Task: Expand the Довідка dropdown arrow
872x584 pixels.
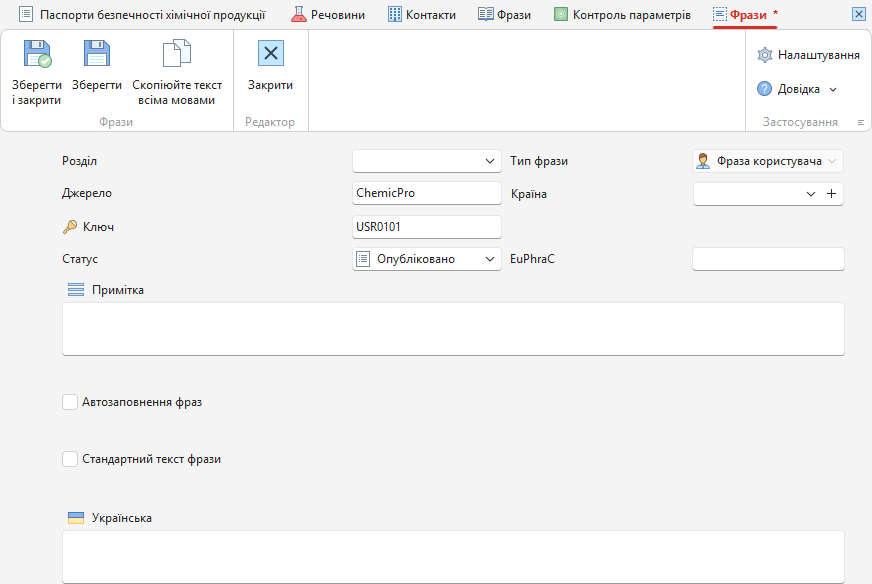Action: point(833,90)
